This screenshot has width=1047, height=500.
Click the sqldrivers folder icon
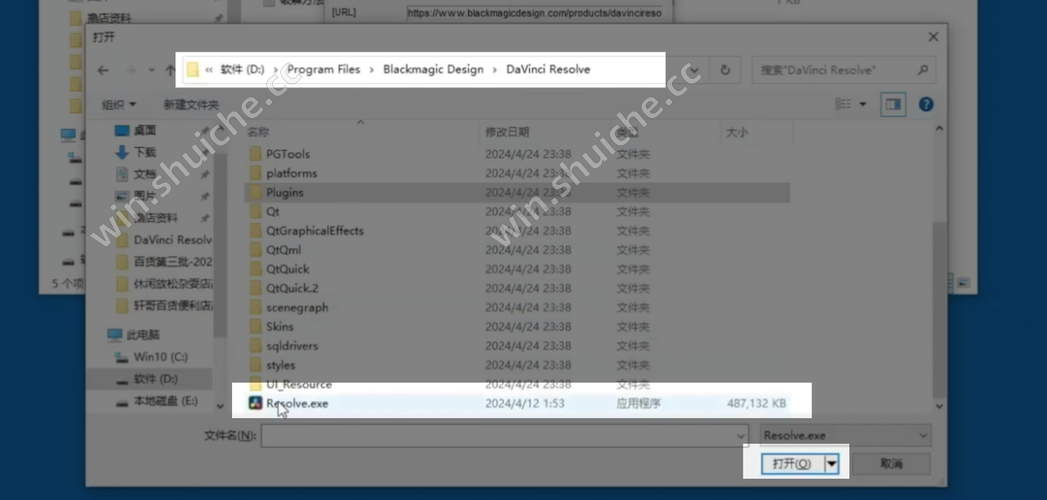coord(255,346)
